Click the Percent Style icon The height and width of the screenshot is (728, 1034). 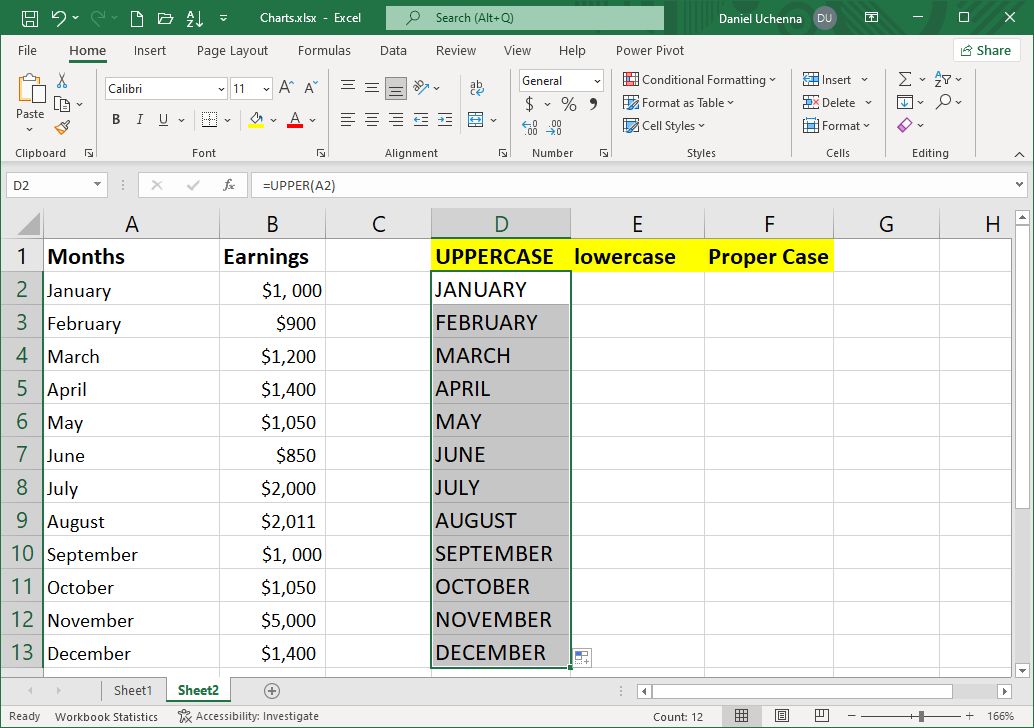[568, 104]
